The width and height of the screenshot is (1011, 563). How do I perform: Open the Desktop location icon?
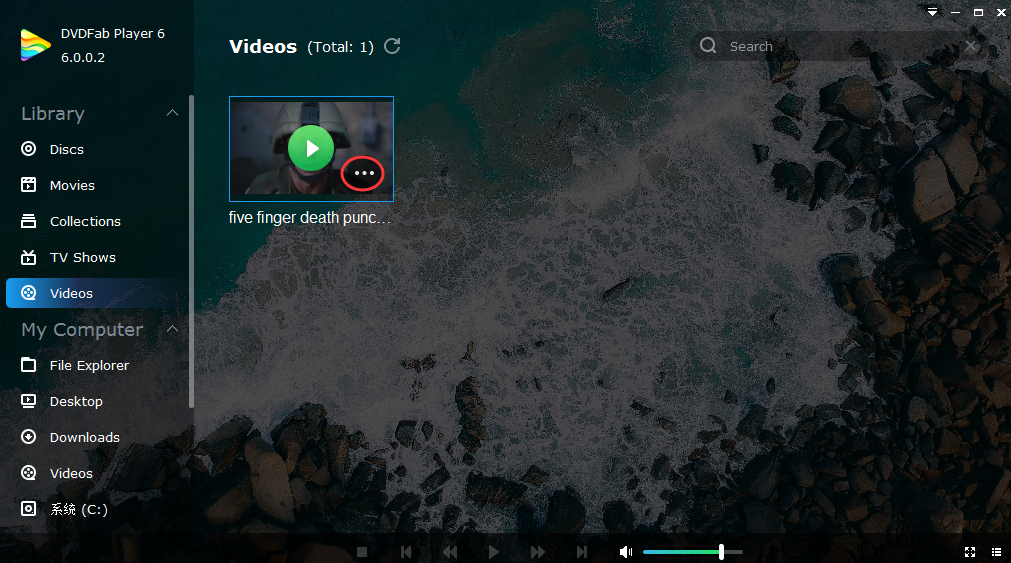(28, 401)
